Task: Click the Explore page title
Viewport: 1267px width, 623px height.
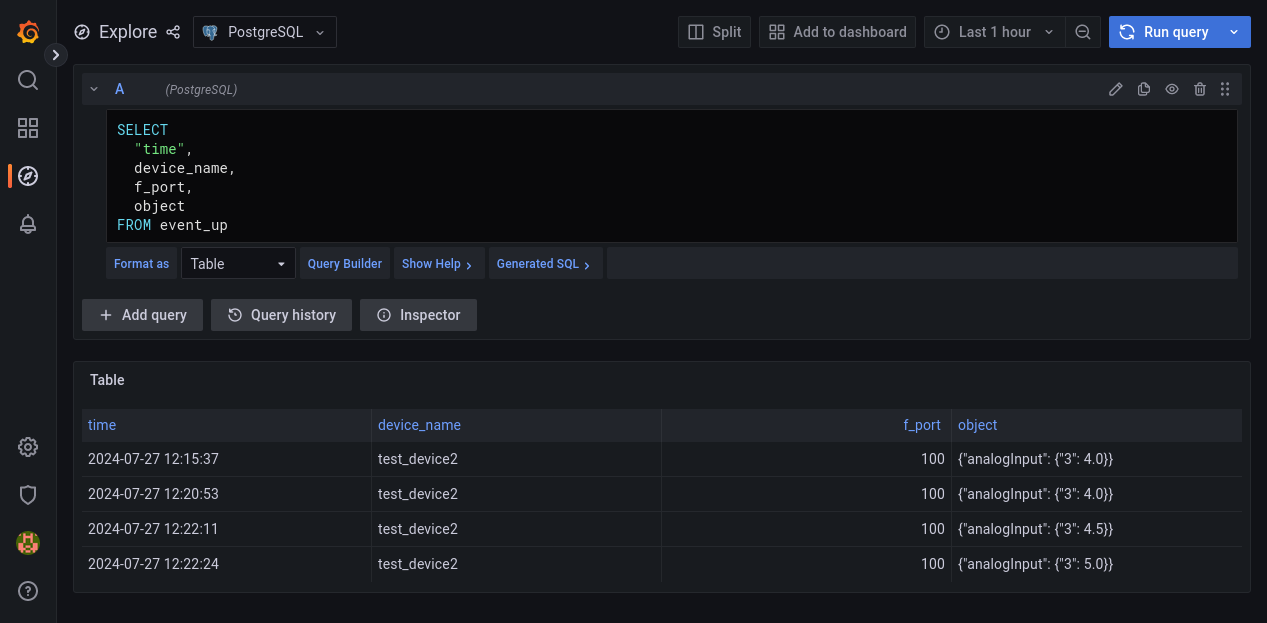Action: click(128, 32)
